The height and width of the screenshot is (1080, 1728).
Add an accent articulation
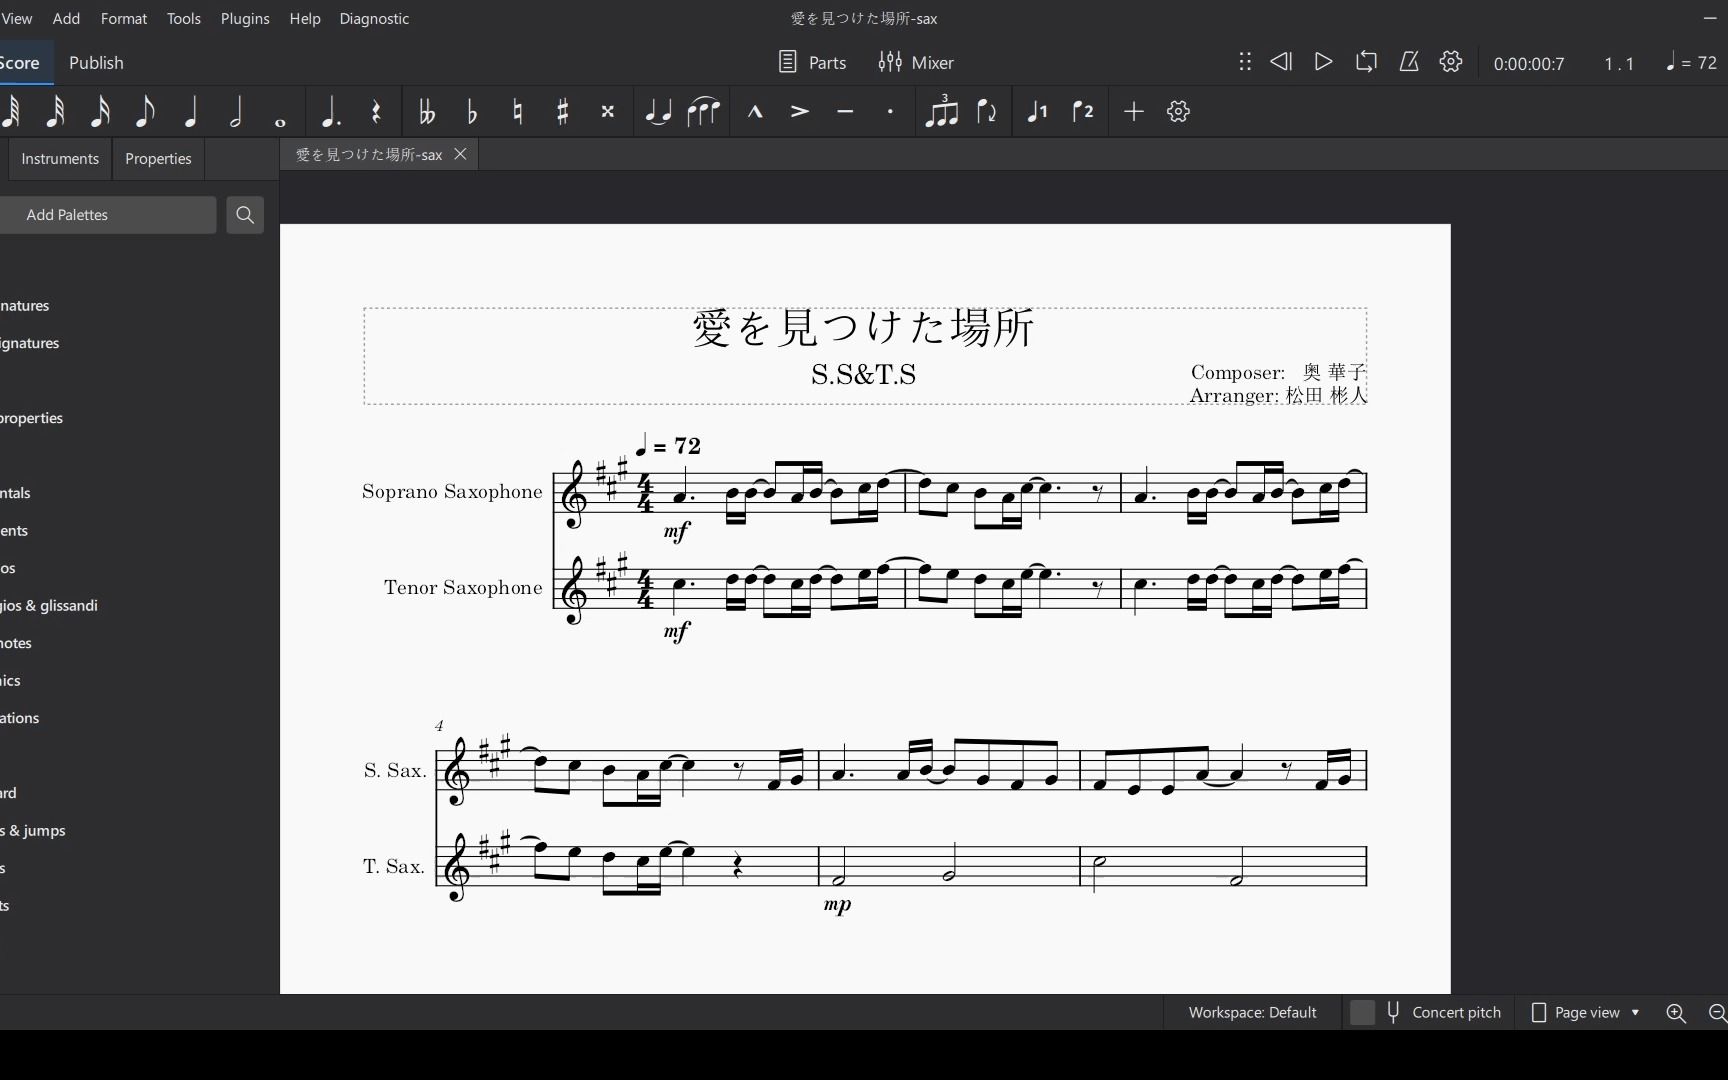pos(800,112)
